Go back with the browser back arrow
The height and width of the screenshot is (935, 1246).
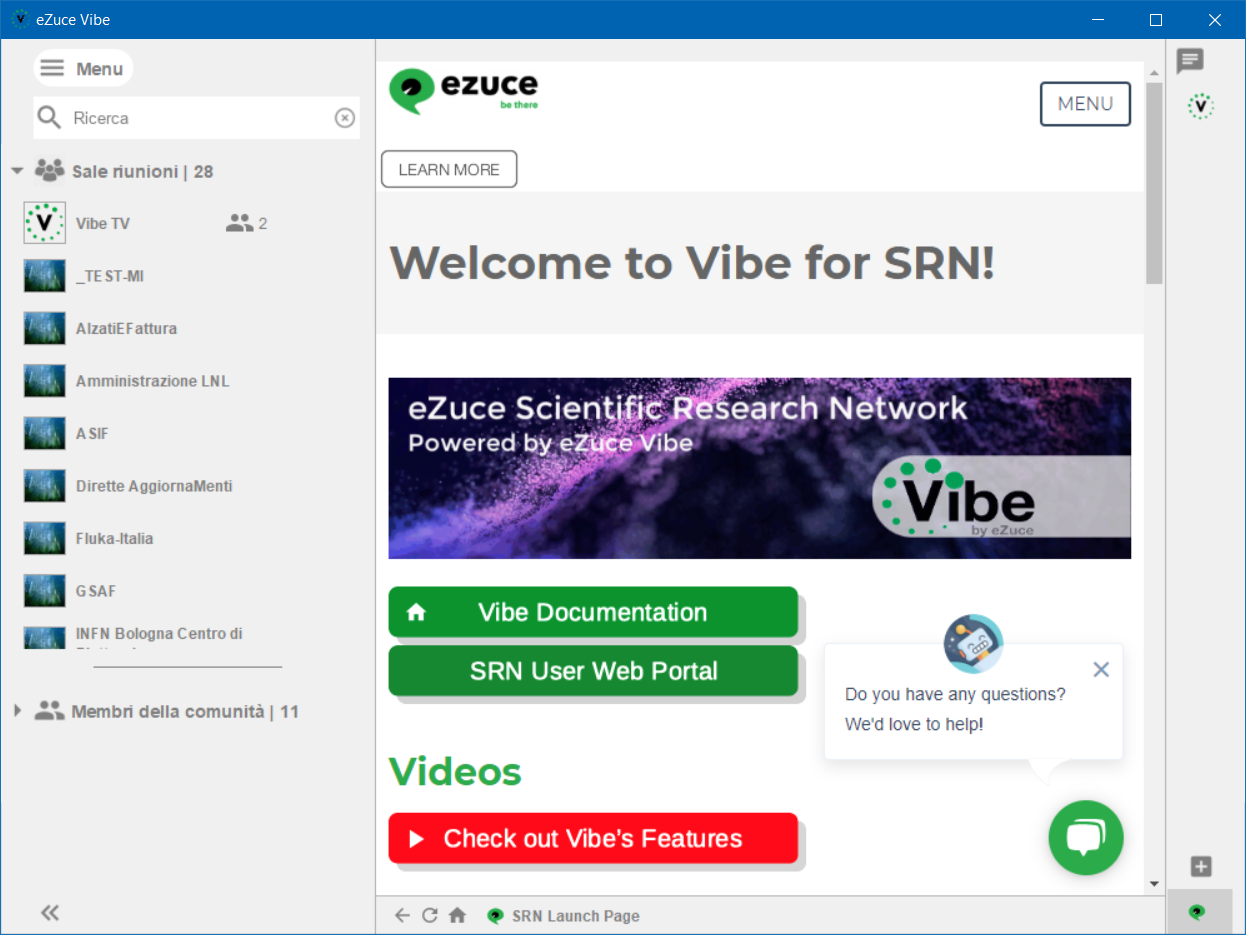click(402, 915)
